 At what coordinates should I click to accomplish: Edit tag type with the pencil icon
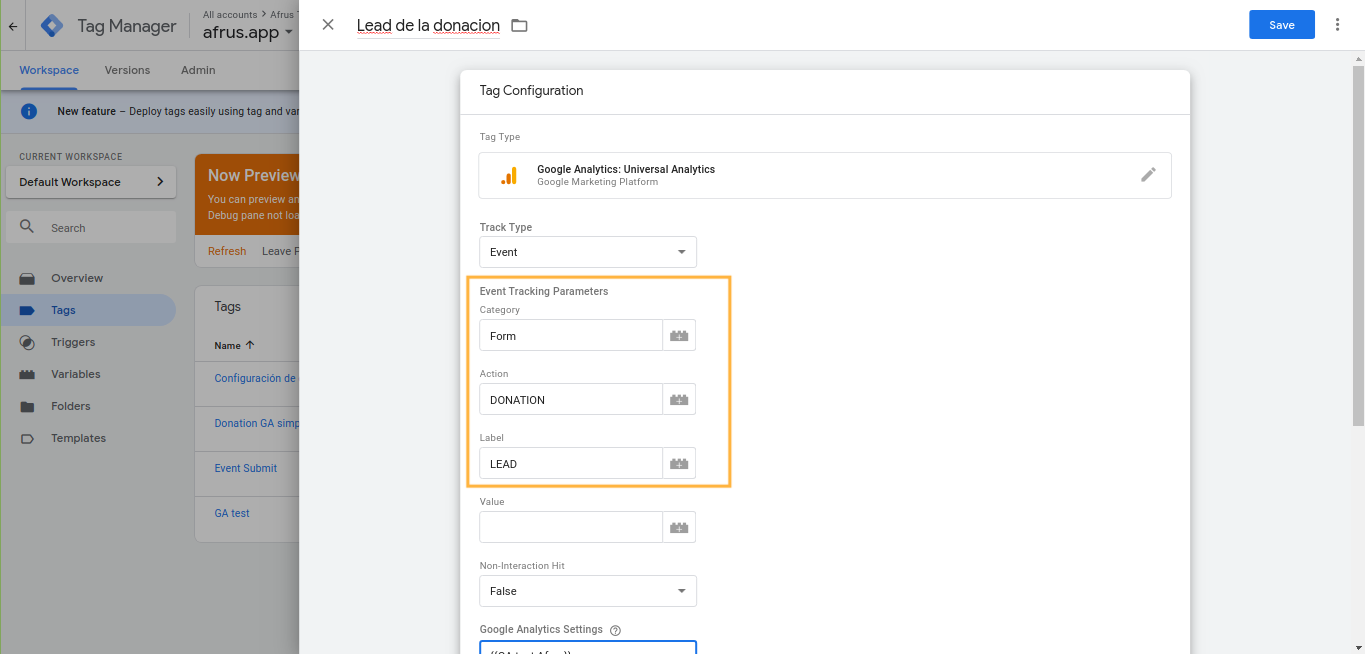tap(1148, 175)
